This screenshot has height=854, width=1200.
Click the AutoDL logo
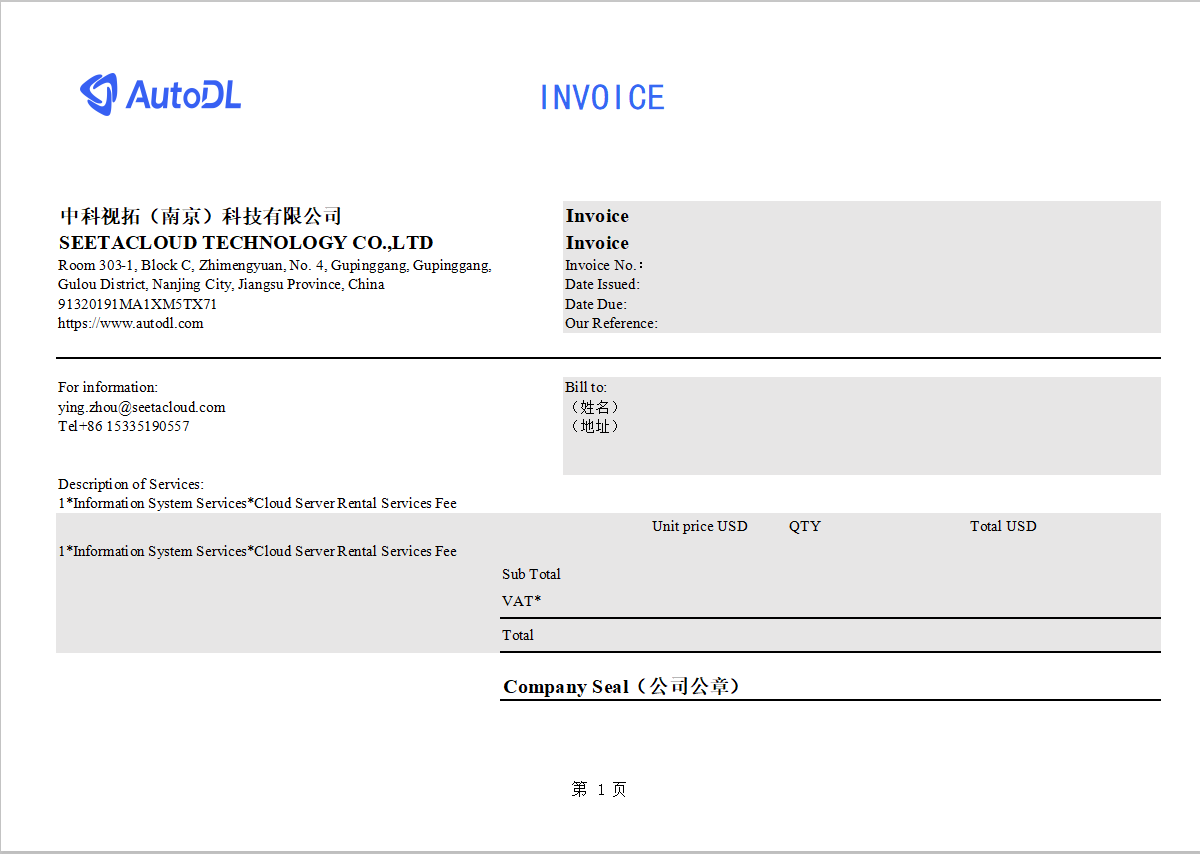click(160, 94)
